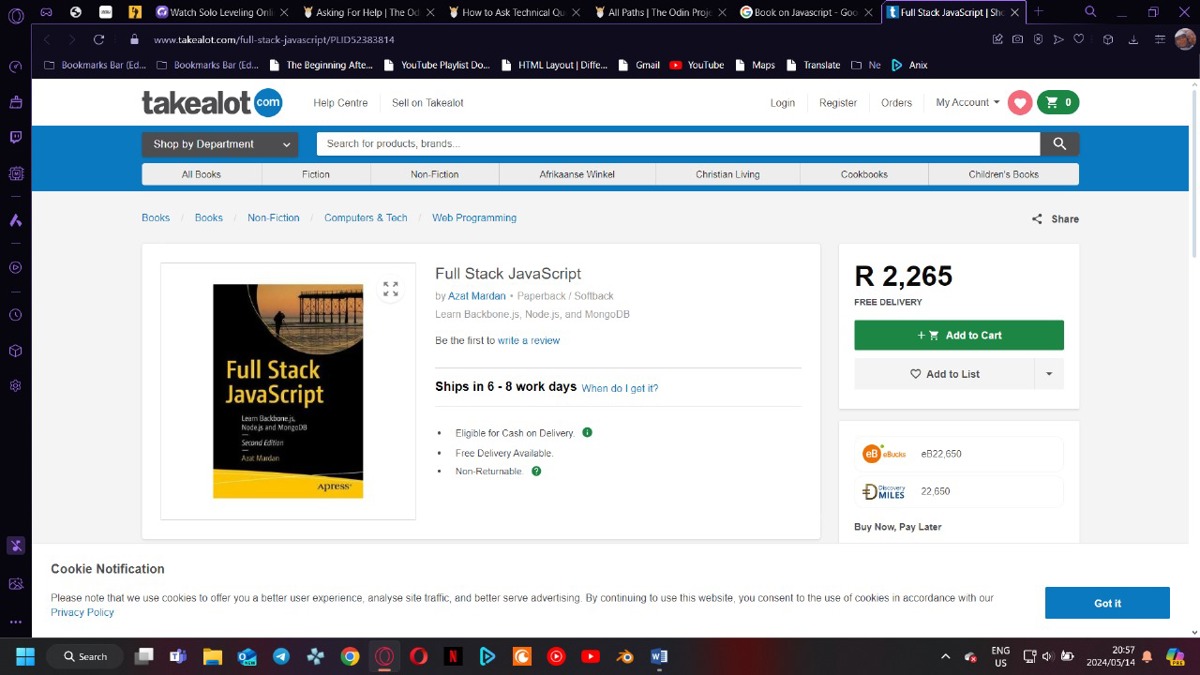Open the My Account dropdown

(967, 103)
